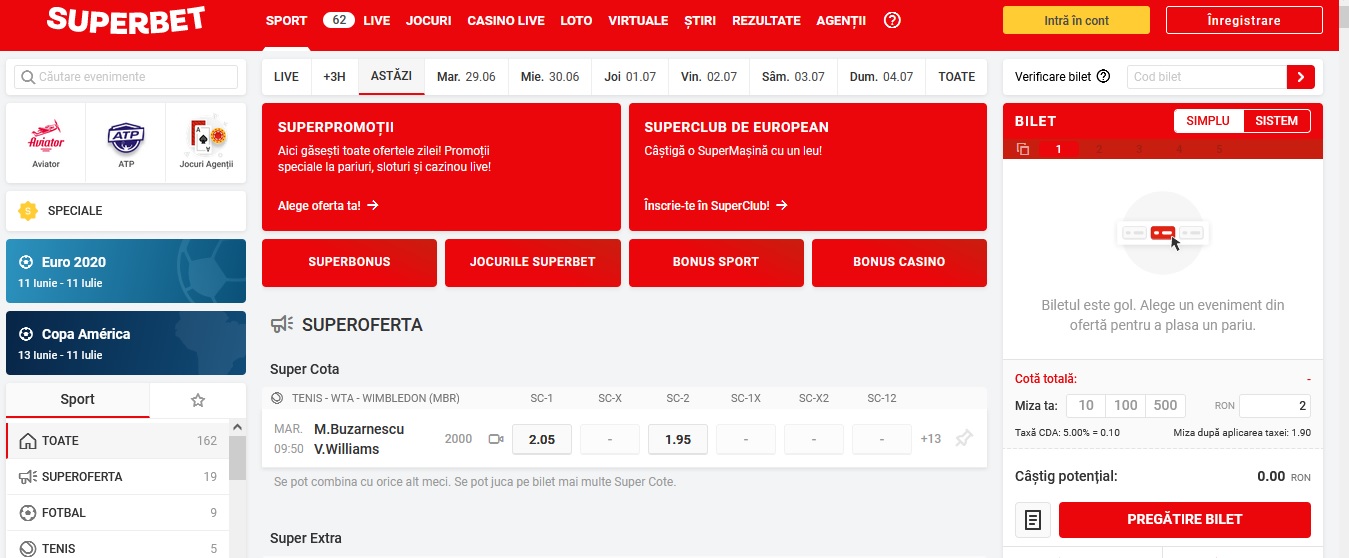
Task: Click the stake amount input field
Action: [1275, 406]
